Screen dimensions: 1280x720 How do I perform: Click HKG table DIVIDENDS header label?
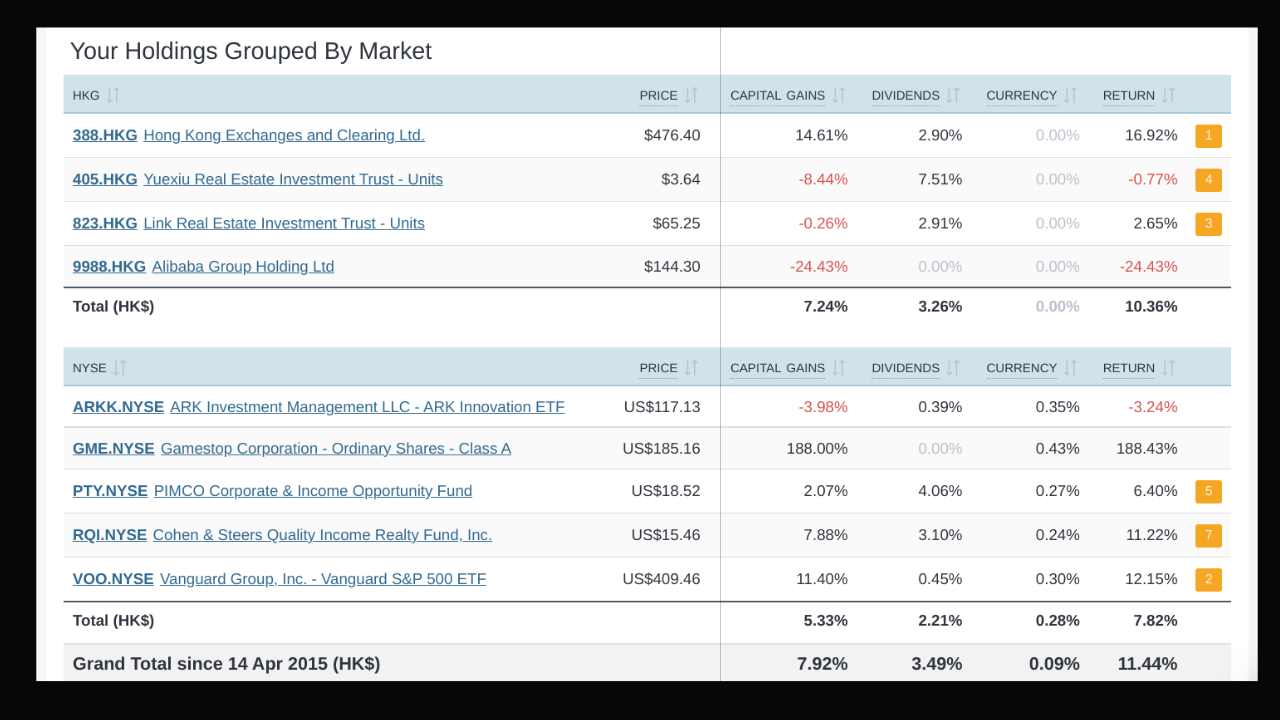pyautogui.click(x=906, y=96)
